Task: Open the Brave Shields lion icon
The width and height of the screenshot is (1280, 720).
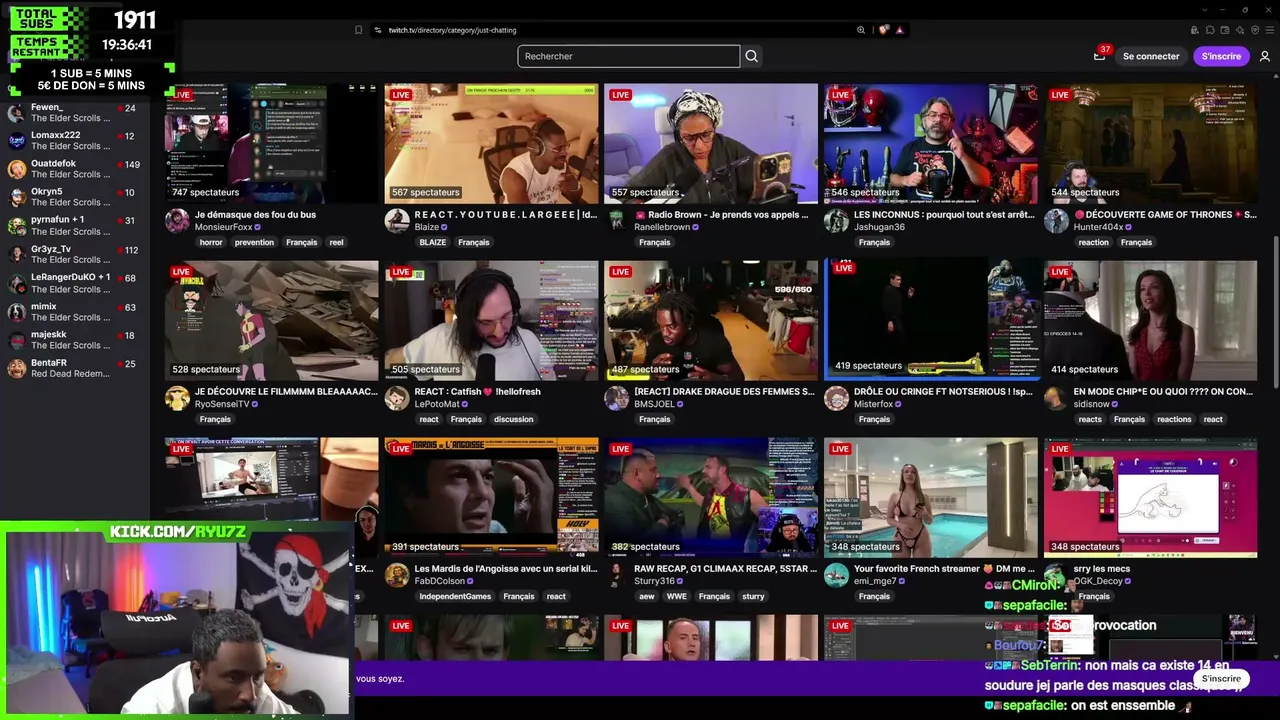Action: (x=884, y=30)
